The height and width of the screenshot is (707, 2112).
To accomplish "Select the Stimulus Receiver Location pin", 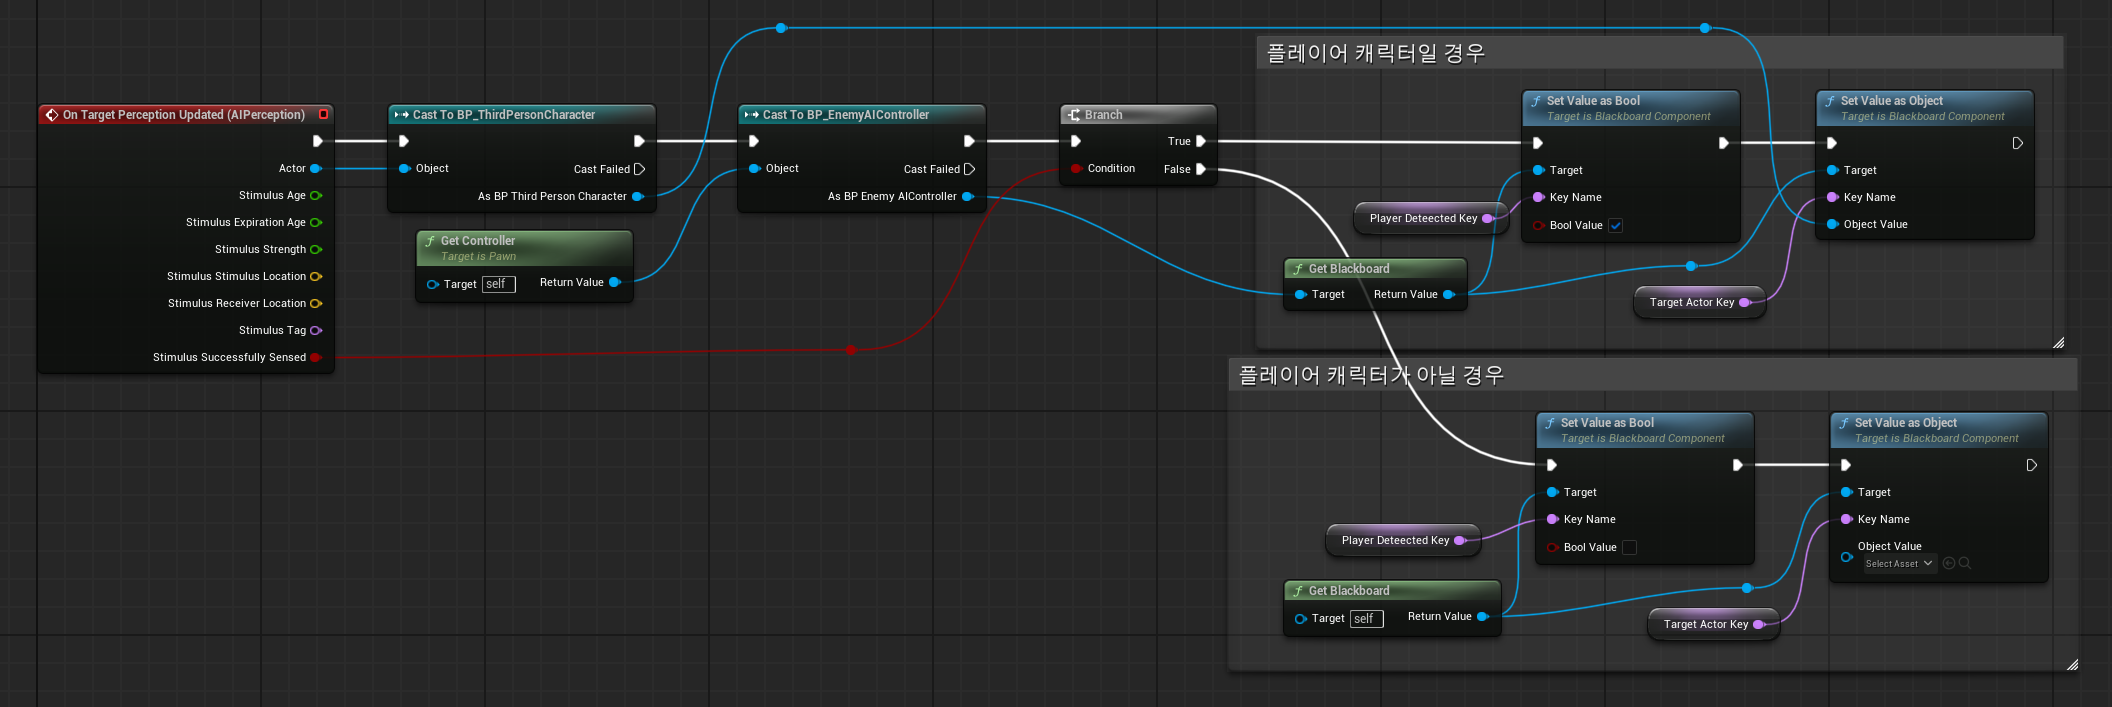I will coord(316,304).
